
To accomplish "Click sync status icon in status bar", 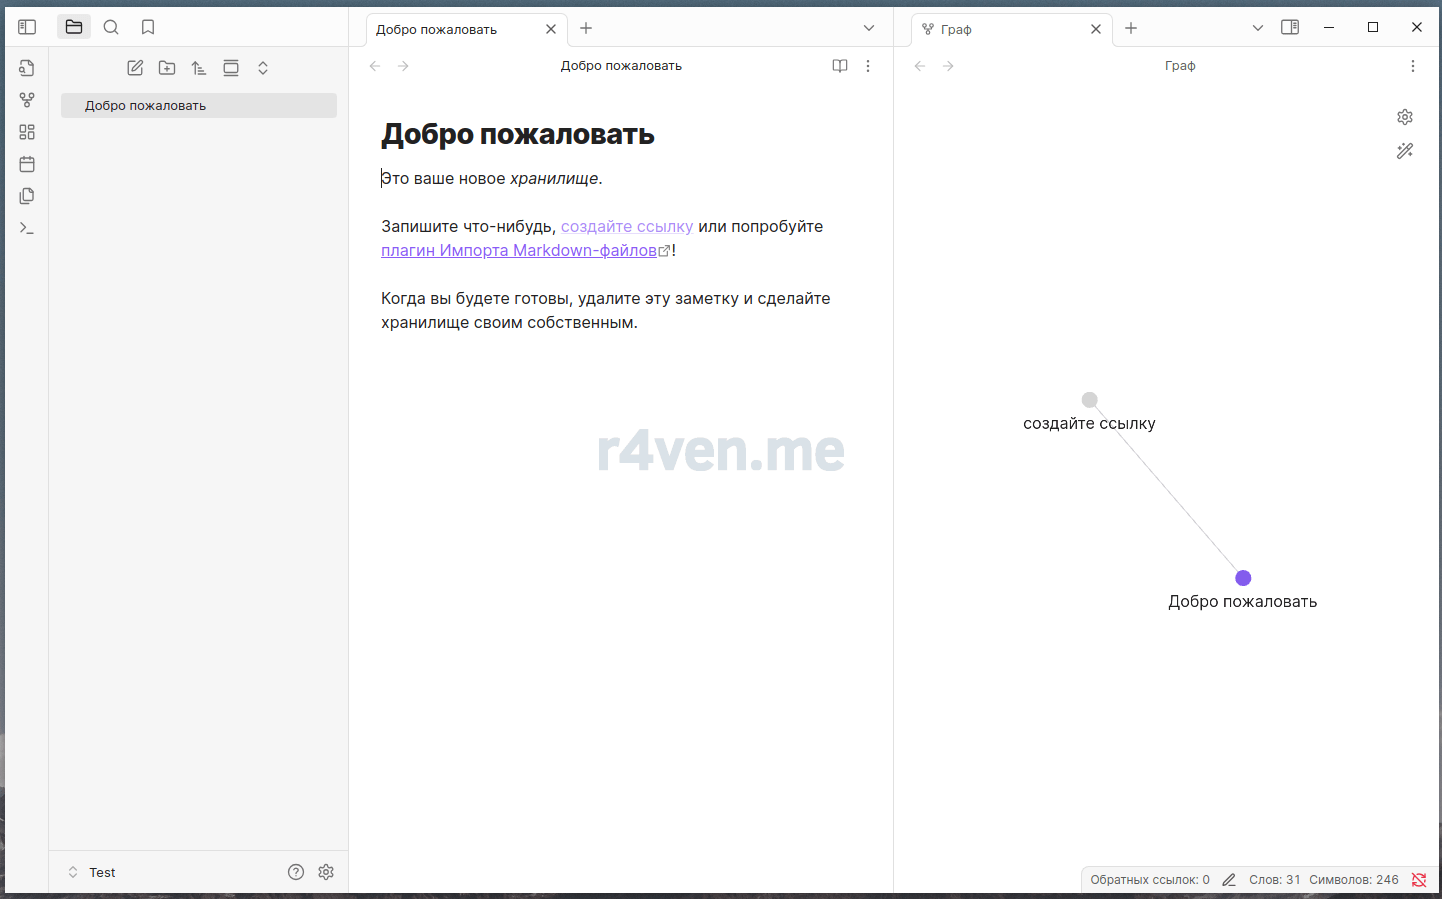I will pos(1419,880).
